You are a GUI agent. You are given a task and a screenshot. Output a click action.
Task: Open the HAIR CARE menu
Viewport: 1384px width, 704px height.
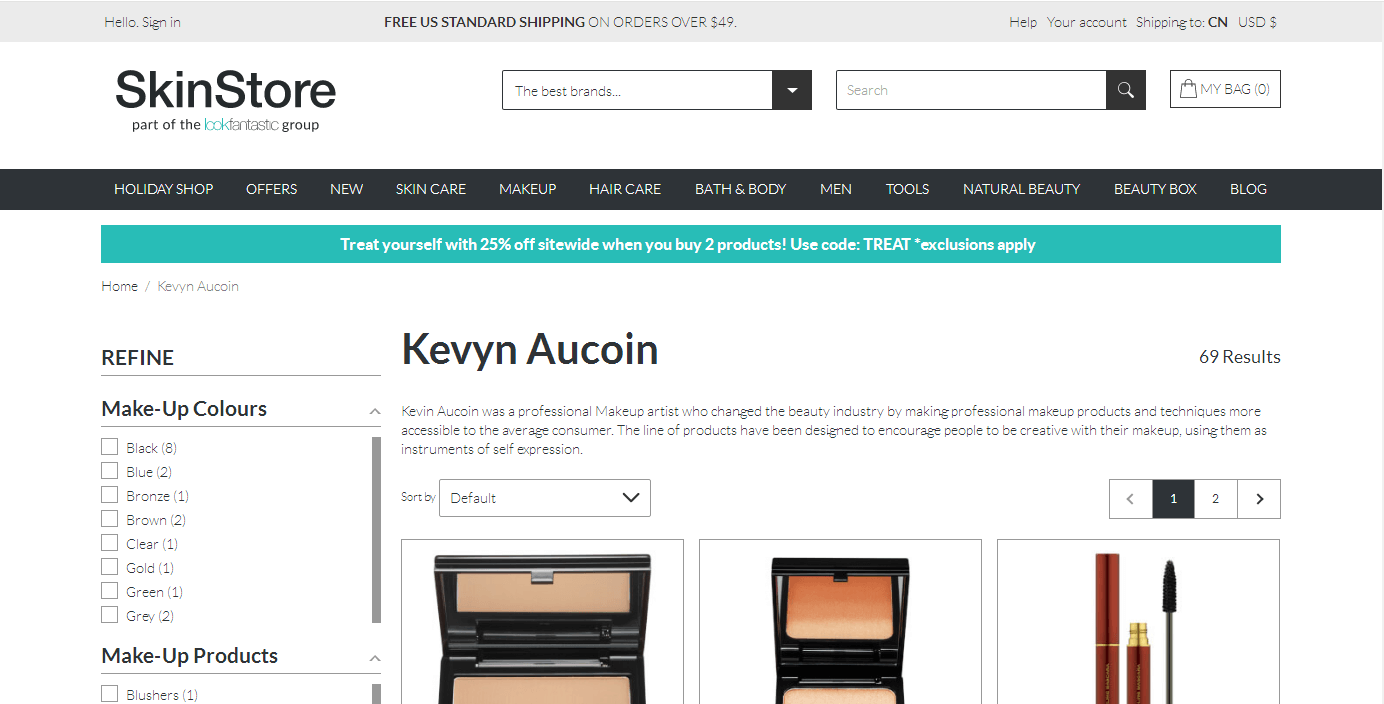coord(625,189)
